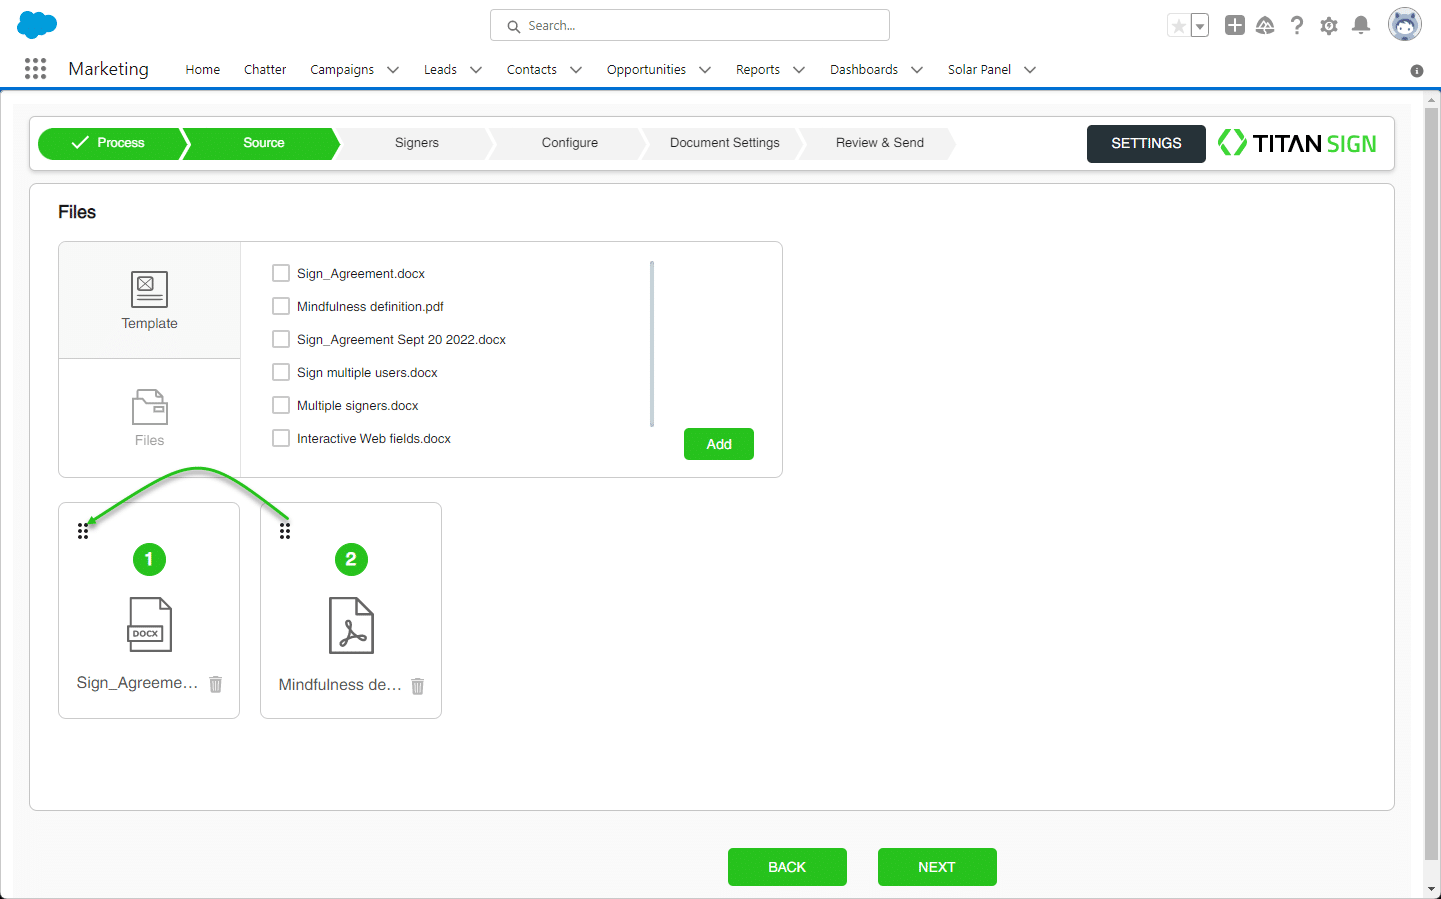The image size is (1441, 899).
Task: Check Mindfulness definition.pdf checkbox
Action: click(281, 306)
